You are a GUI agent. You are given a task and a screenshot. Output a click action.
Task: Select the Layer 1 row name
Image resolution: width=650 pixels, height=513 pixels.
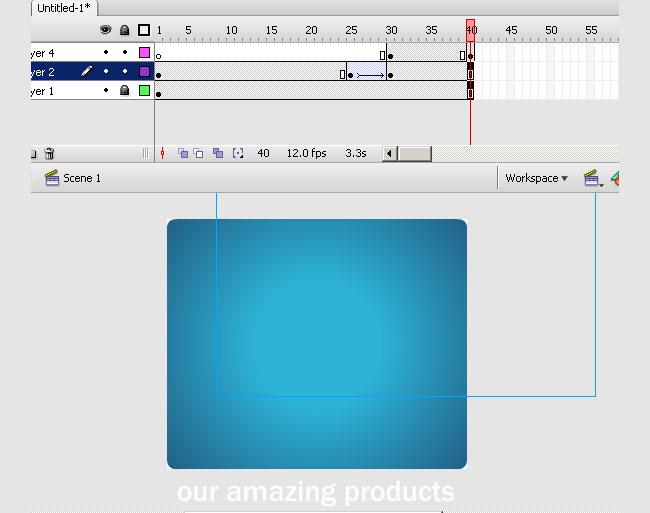(x=42, y=91)
